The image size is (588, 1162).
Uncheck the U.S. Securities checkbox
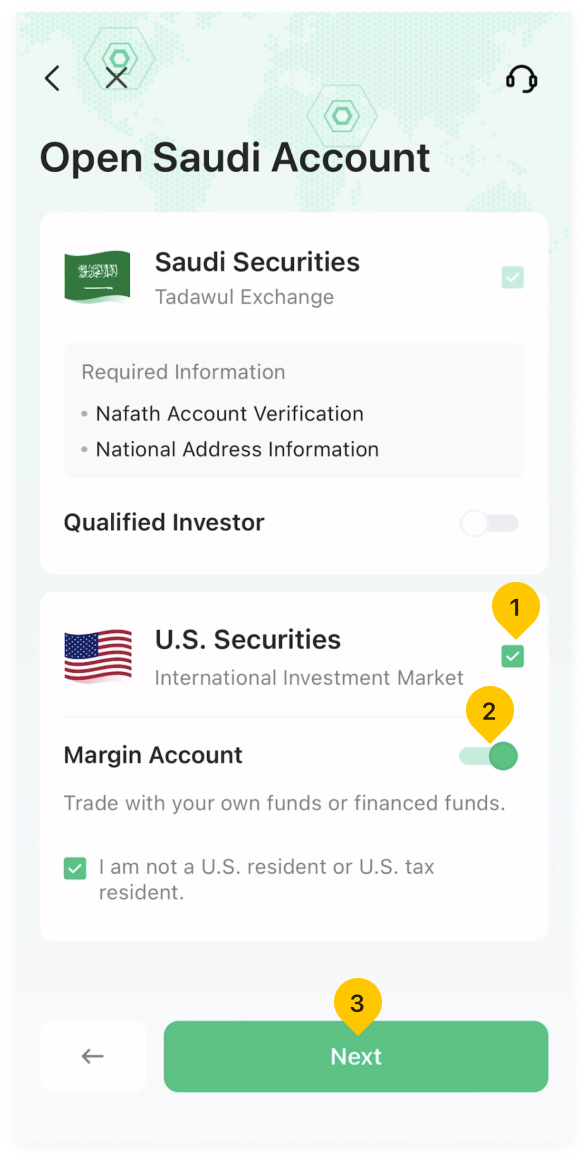pyautogui.click(x=512, y=656)
